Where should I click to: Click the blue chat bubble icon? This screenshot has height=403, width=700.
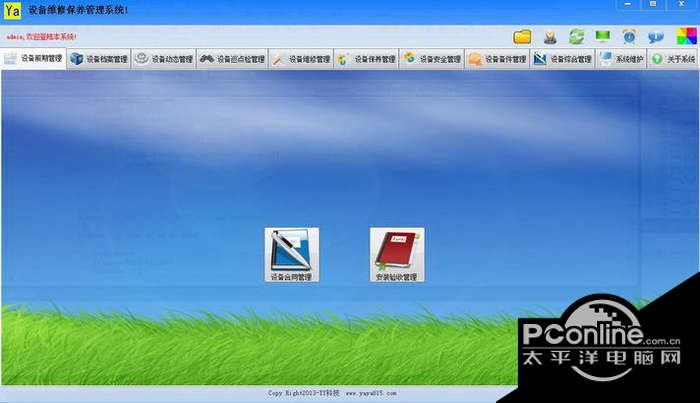pos(656,37)
